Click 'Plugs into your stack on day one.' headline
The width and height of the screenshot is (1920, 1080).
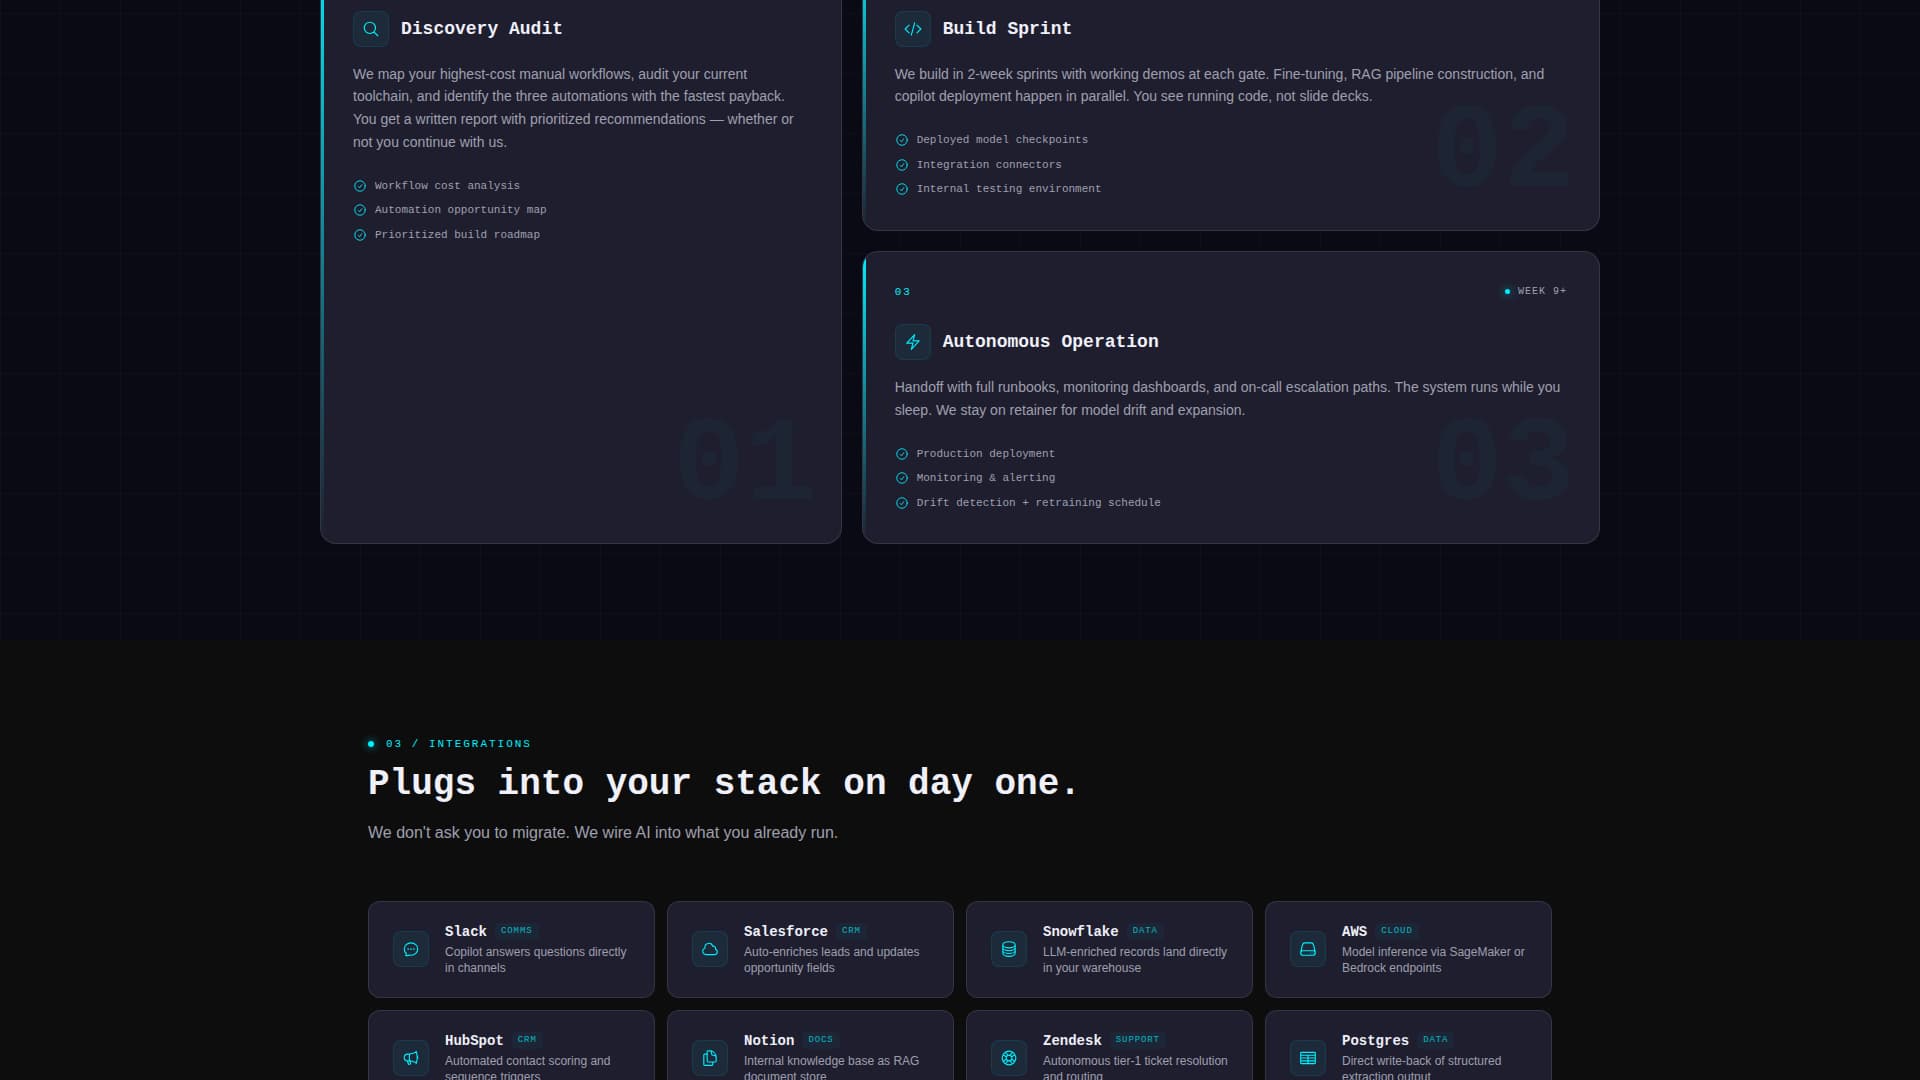click(723, 783)
